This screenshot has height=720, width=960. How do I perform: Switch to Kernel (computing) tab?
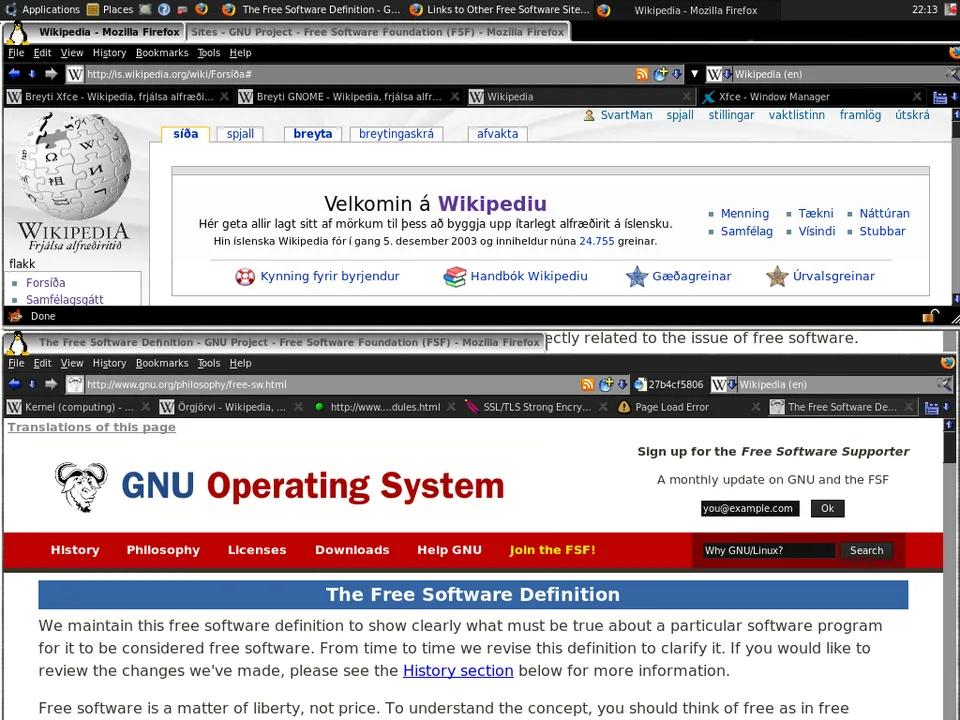[x=78, y=407]
